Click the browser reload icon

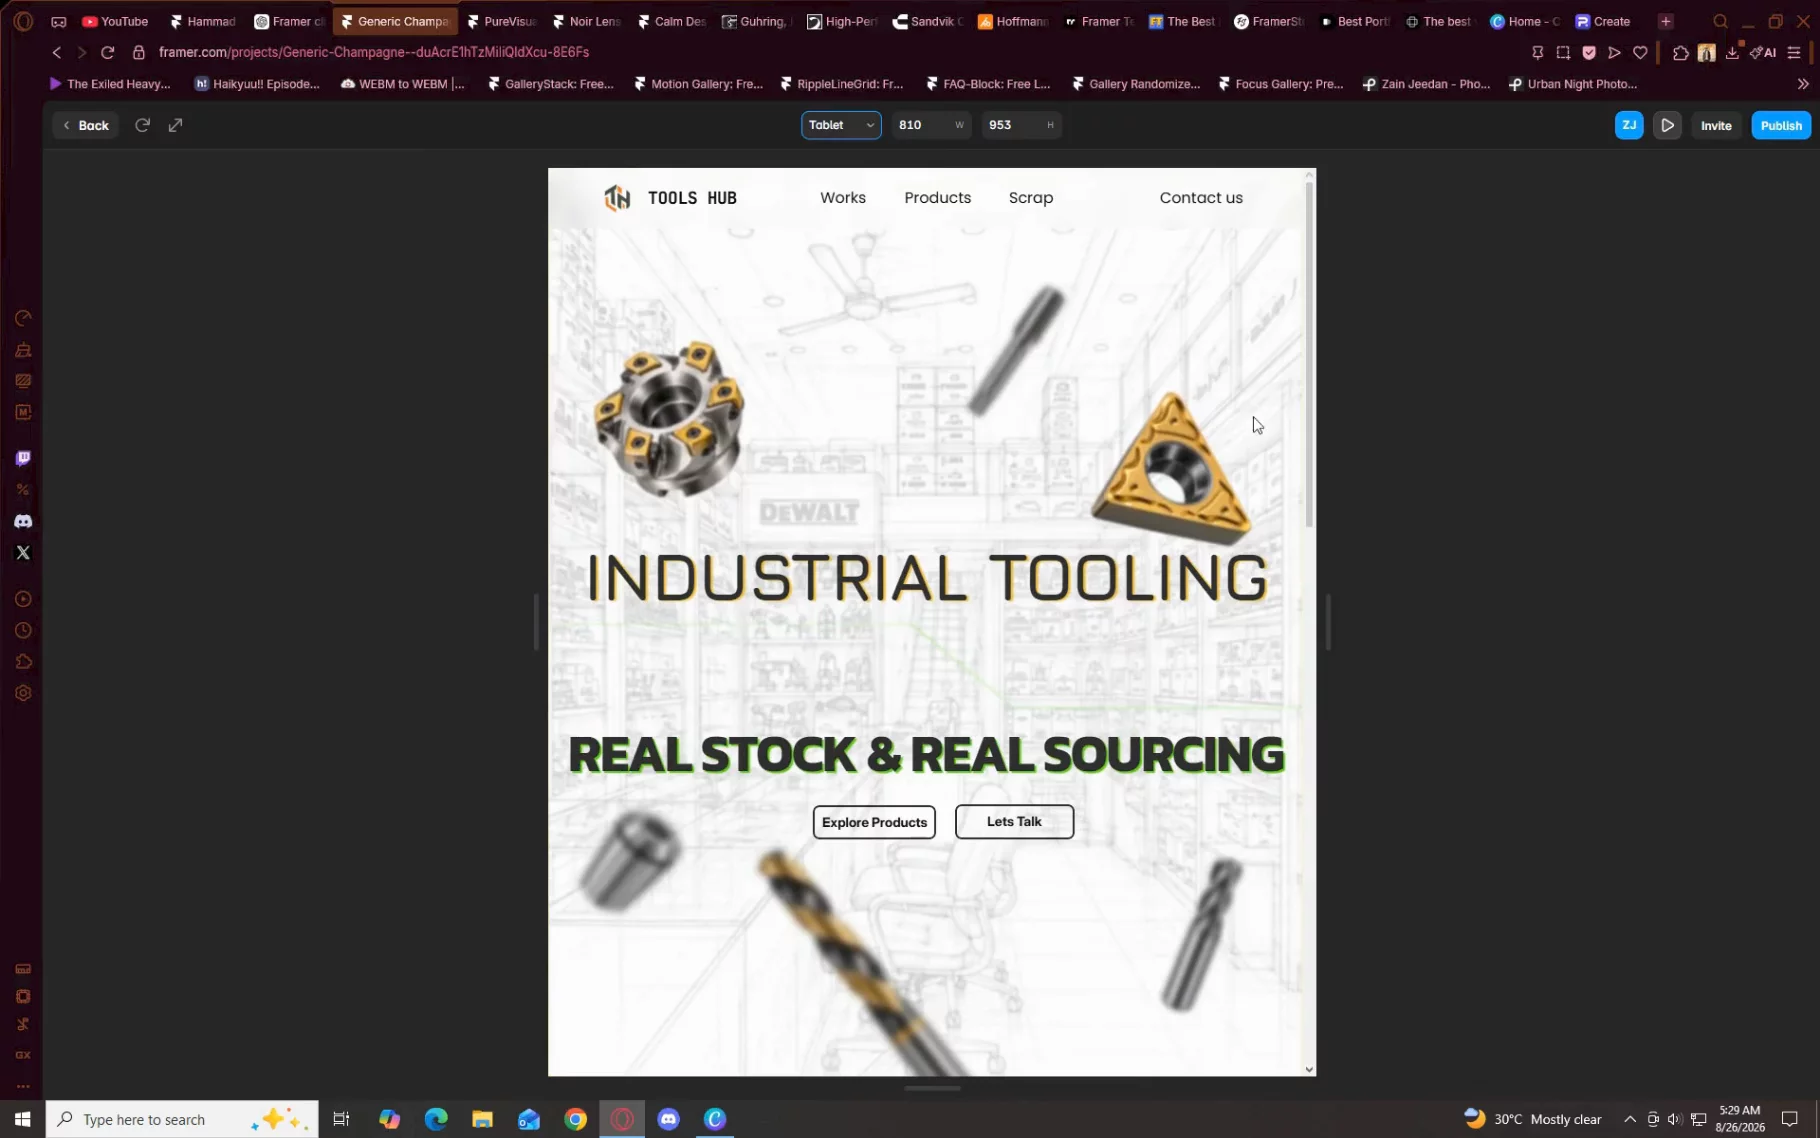point(107,52)
